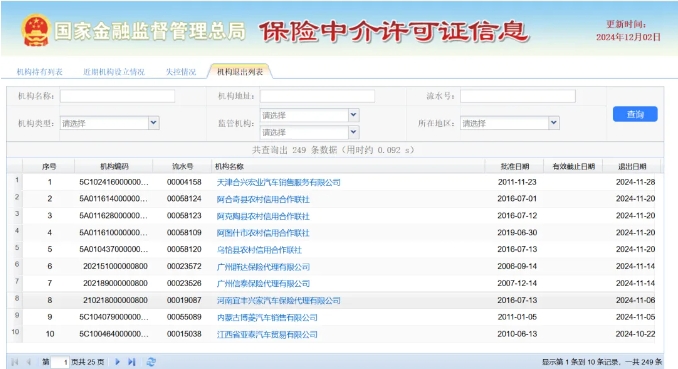678x369 pixels.
Task: Jump to last page arrow
Action: tap(132, 362)
